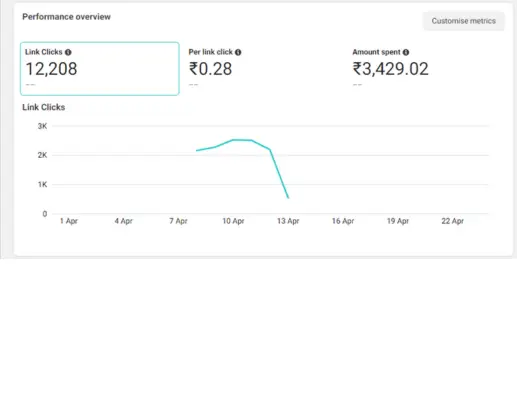The height and width of the screenshot is (413, 517).
Task: Click the Performance overview heading
Action: (66, 17)
